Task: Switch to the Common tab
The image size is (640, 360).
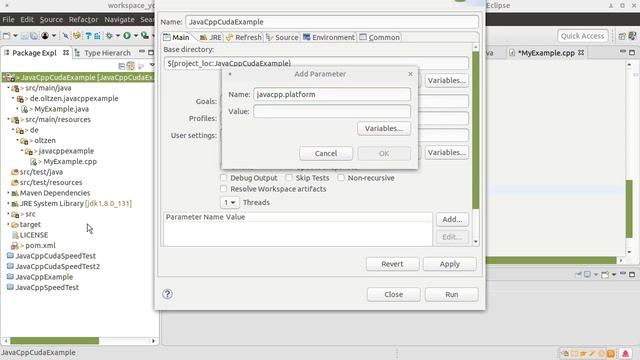Action: (x=380, y=37)
